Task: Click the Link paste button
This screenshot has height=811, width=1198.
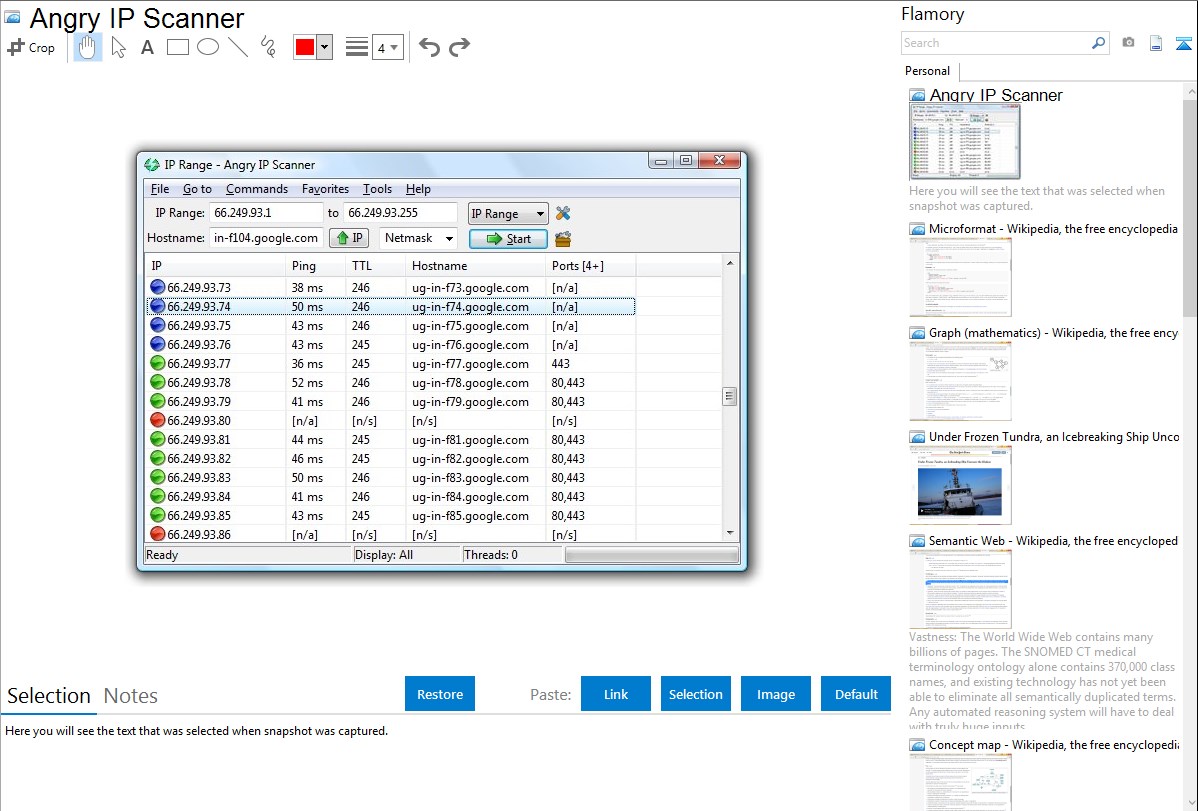Action: pyautogui.click(x=616, y=694)
